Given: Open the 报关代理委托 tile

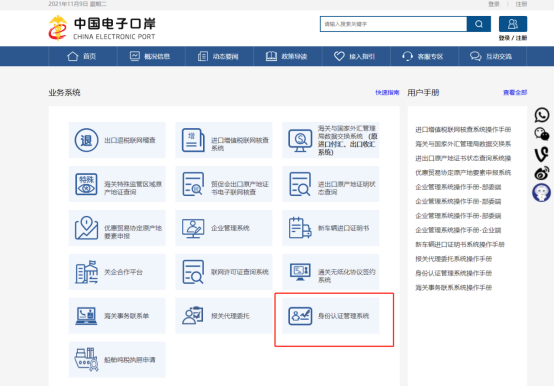Looking at the screenshot, I should click(224, 316).
